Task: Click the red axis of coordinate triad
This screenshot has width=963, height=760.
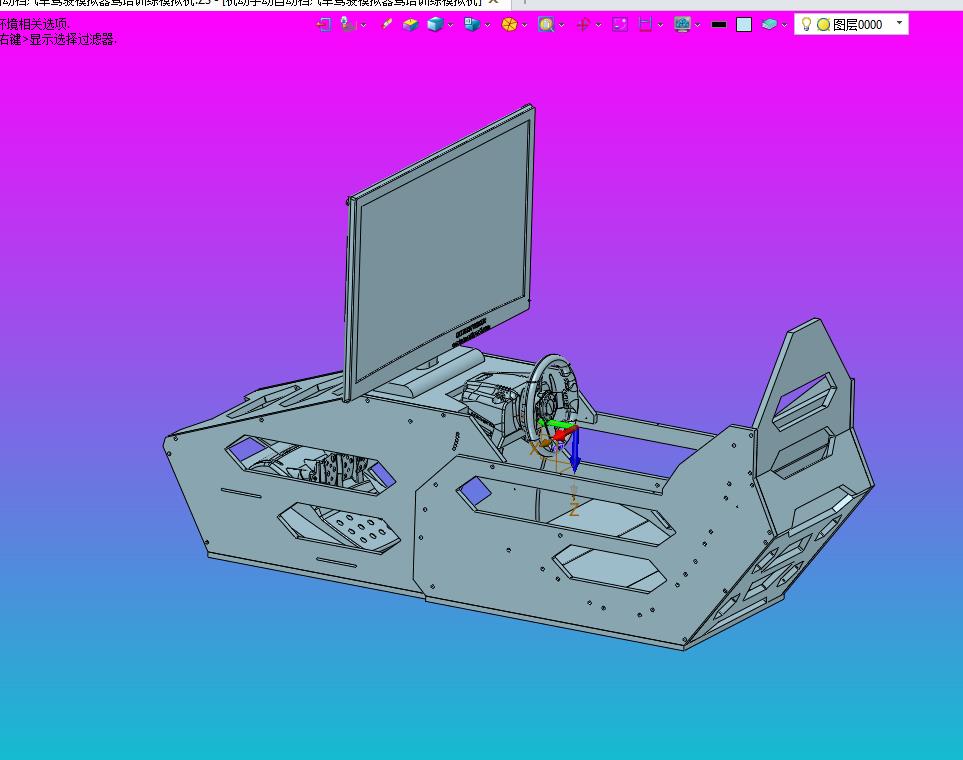Action: (564, 435)
